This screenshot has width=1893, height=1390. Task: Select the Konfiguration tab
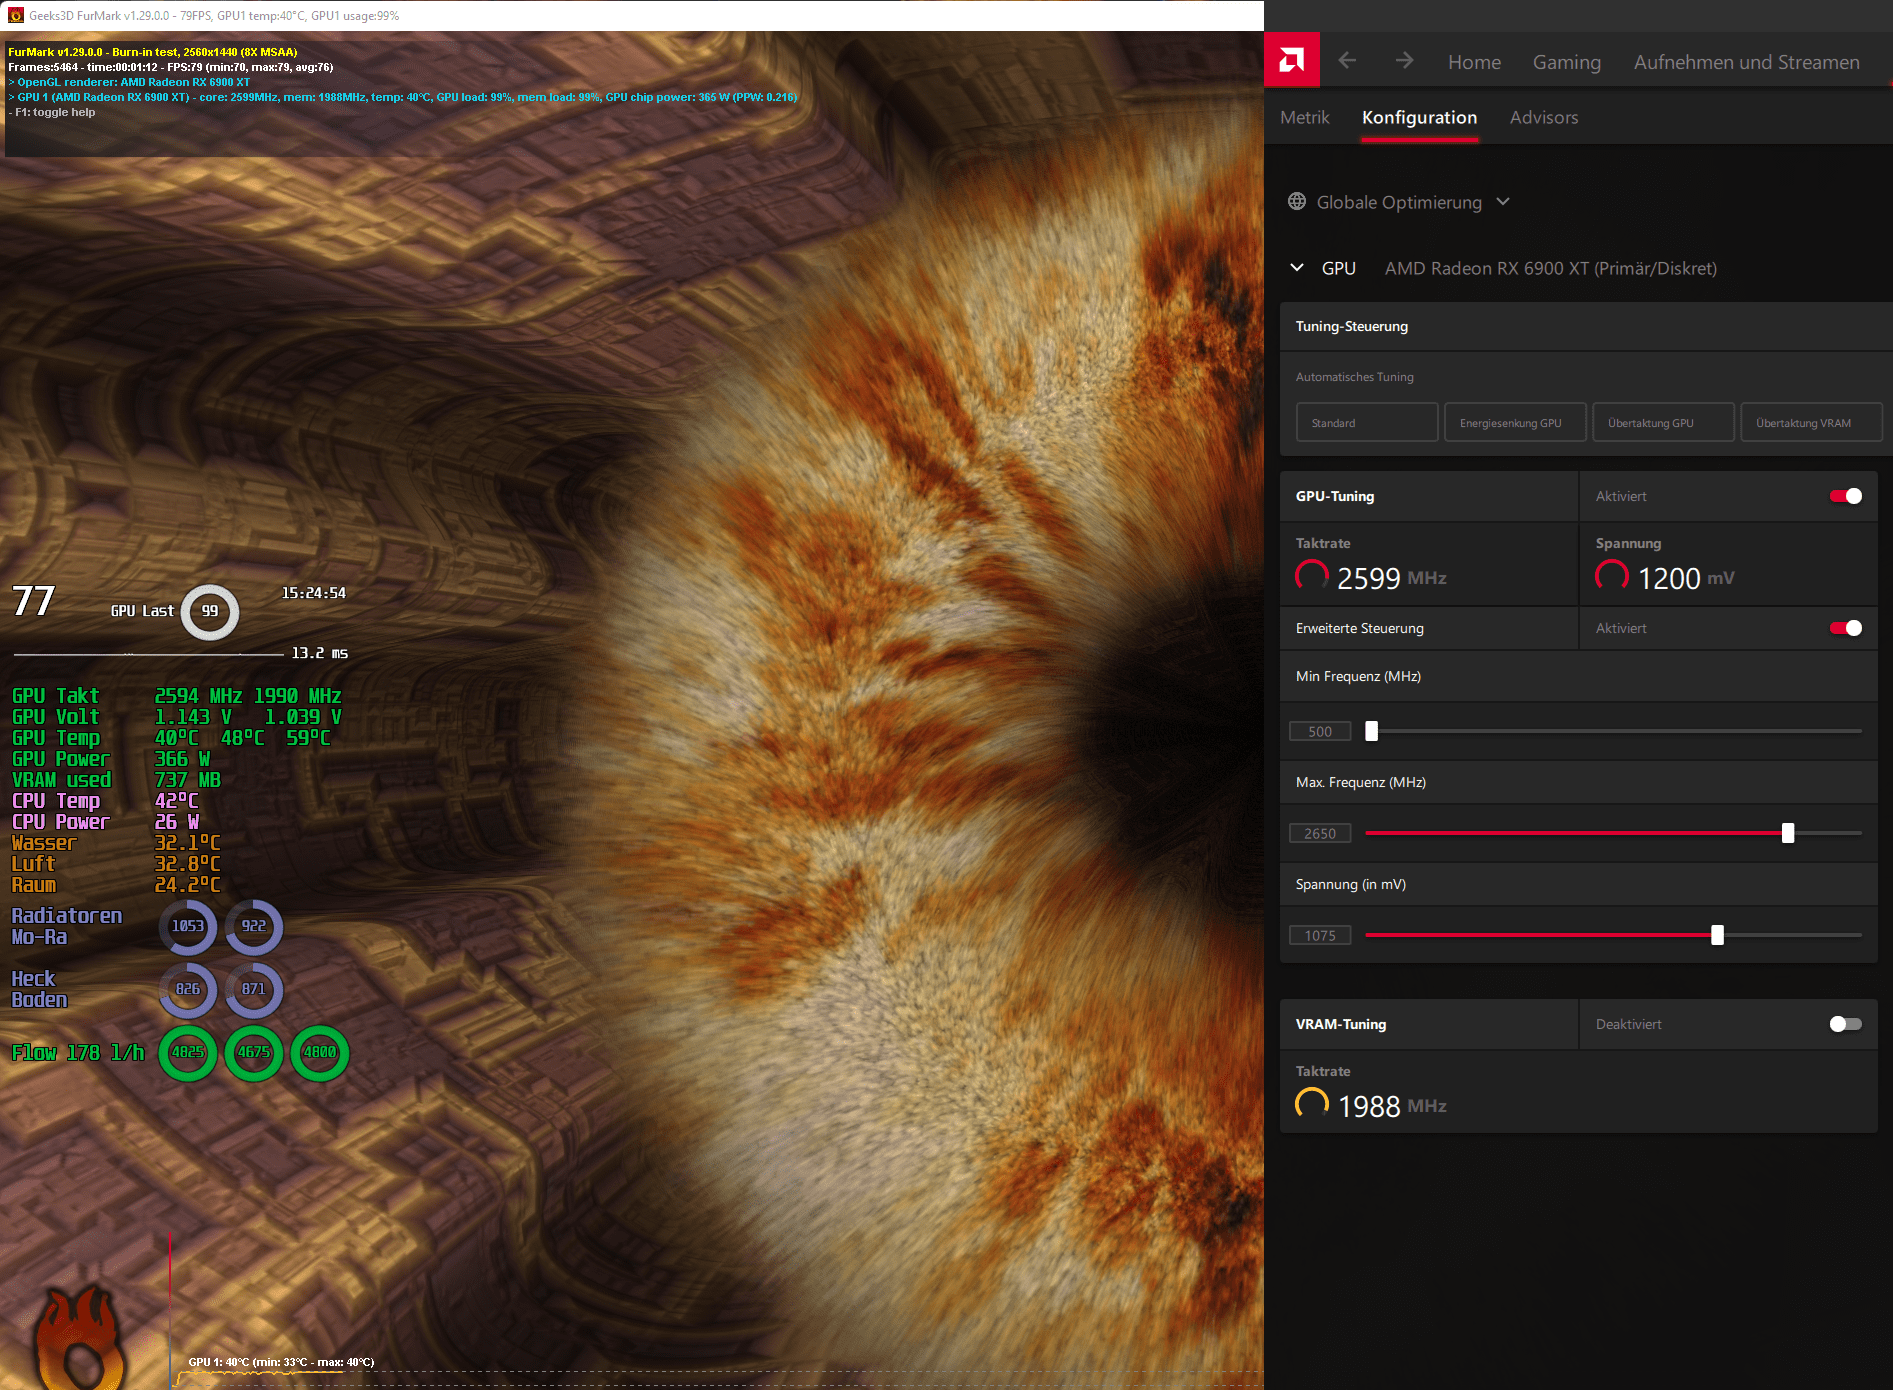pyautogui.click(x=1419, y=117)
